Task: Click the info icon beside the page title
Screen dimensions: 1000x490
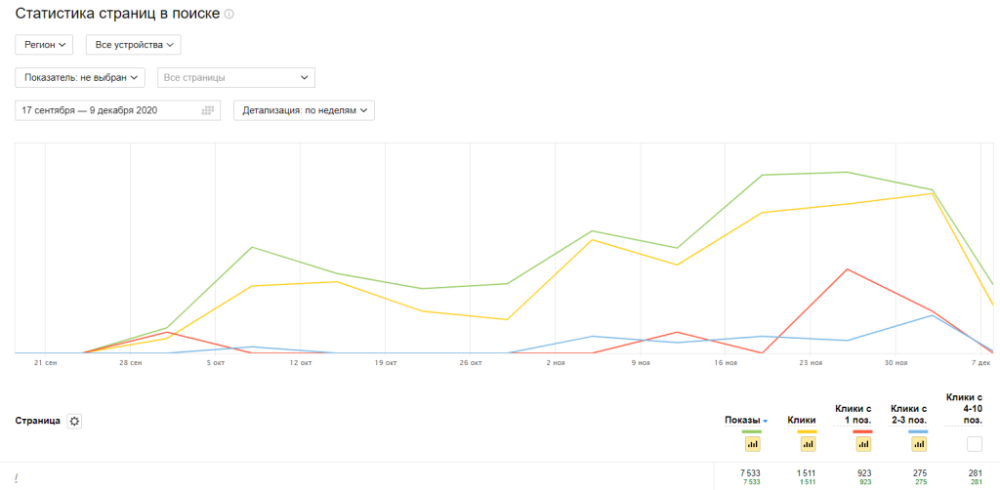Action: tap(229, 15)
